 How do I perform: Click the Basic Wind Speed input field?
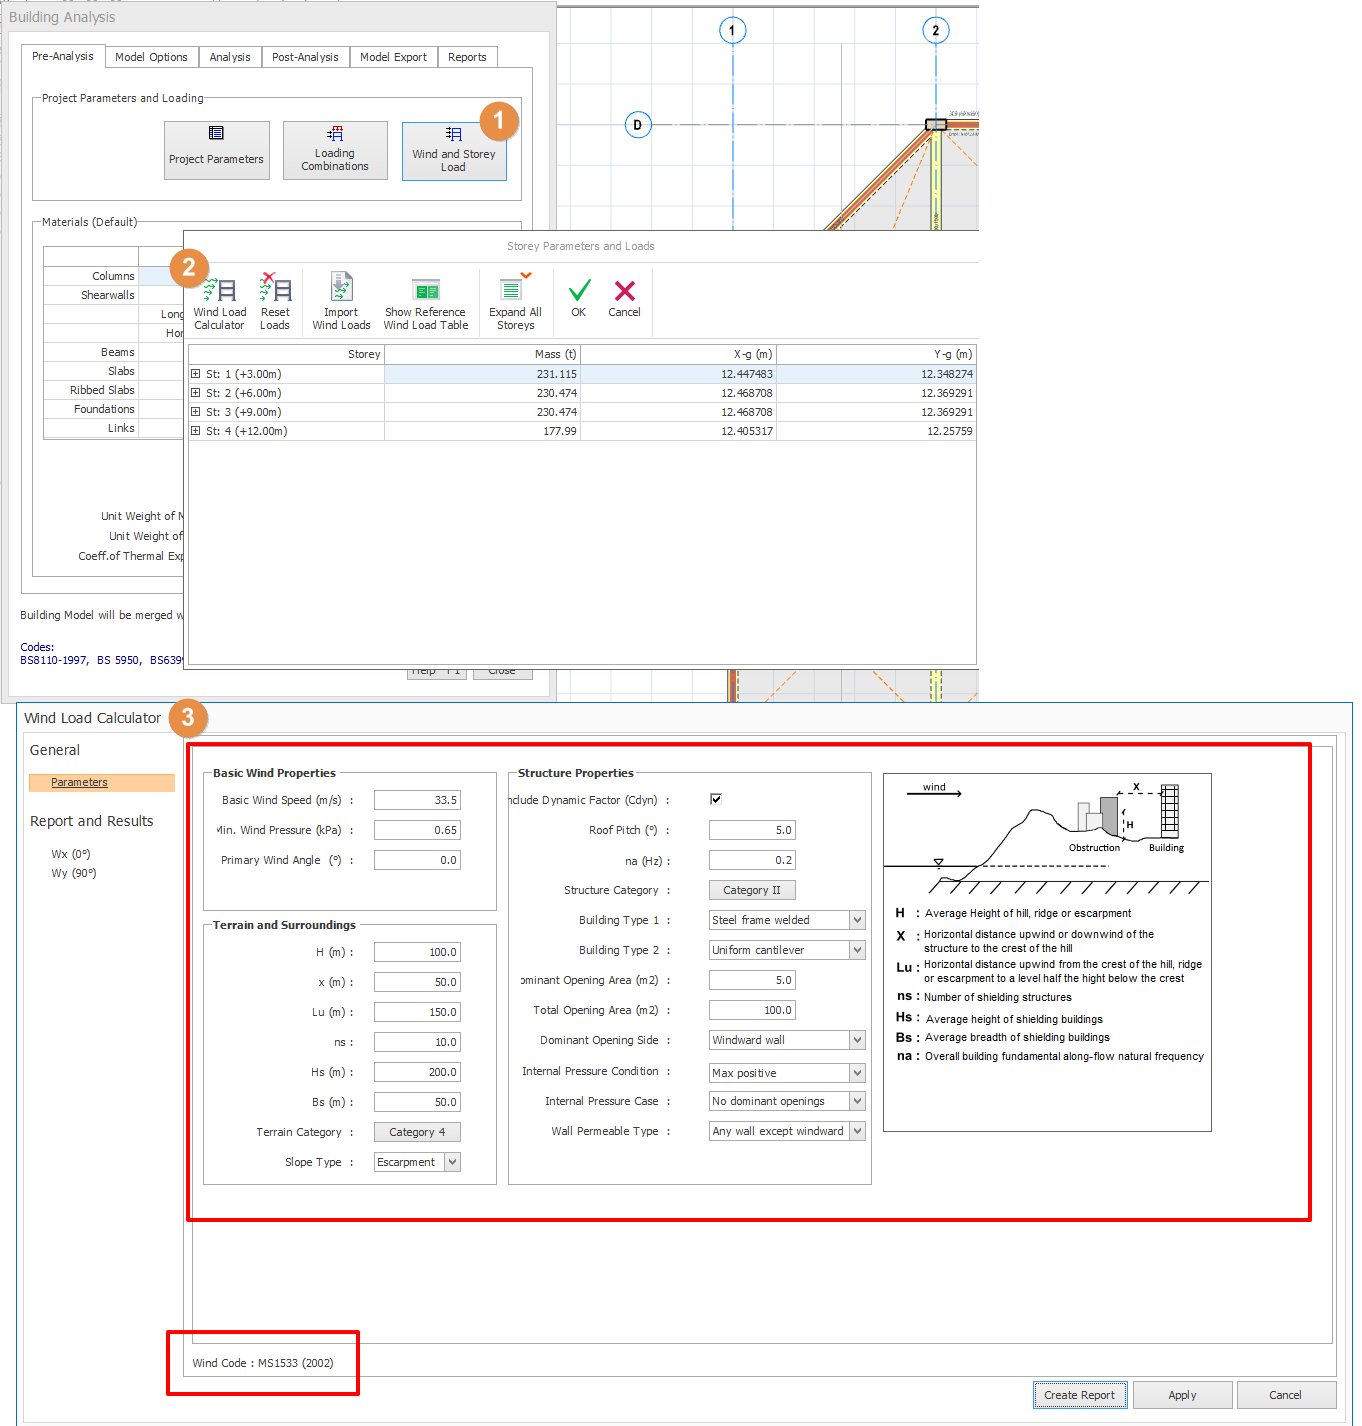point(417,800)
